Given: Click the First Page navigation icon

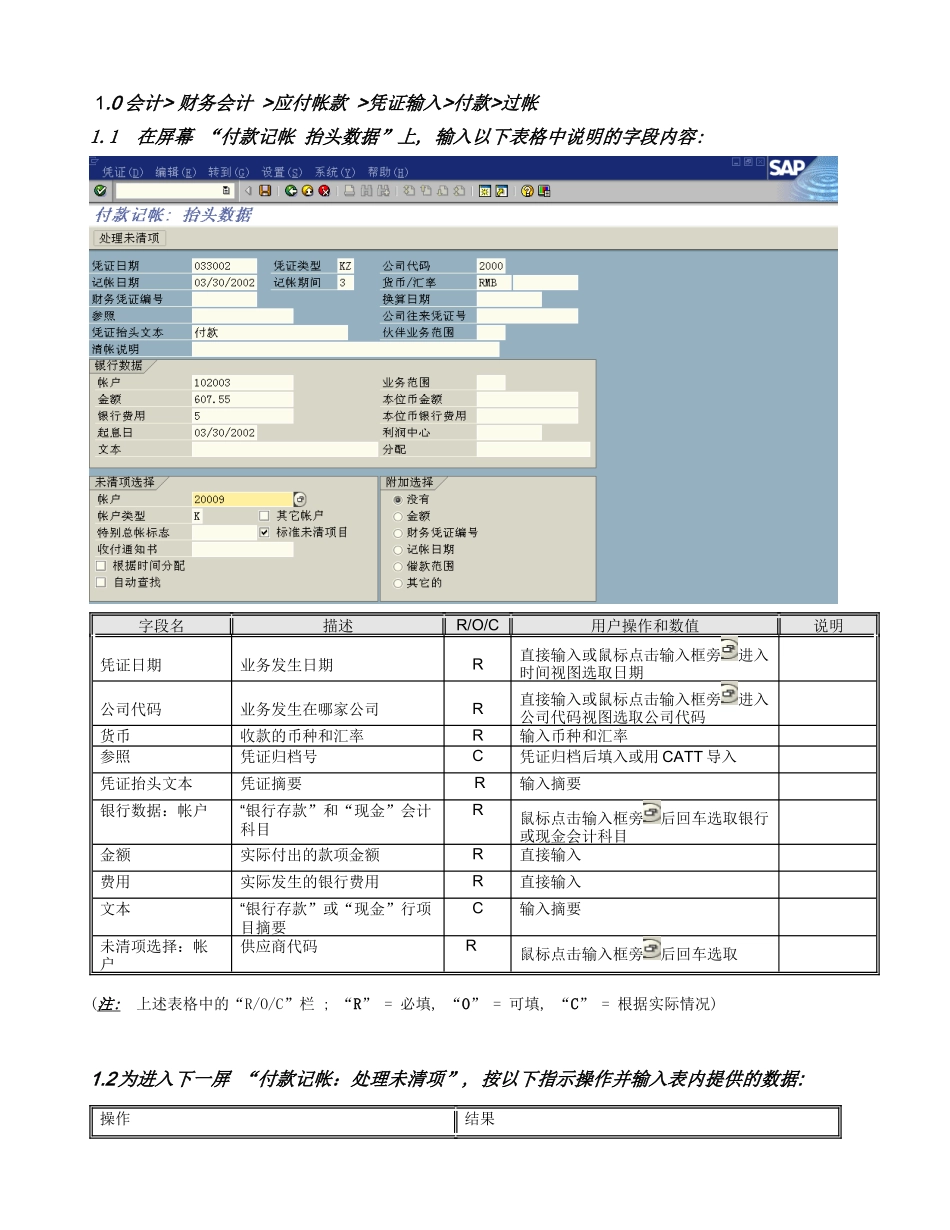Looking at the screenshot, I should pos(408,190).
